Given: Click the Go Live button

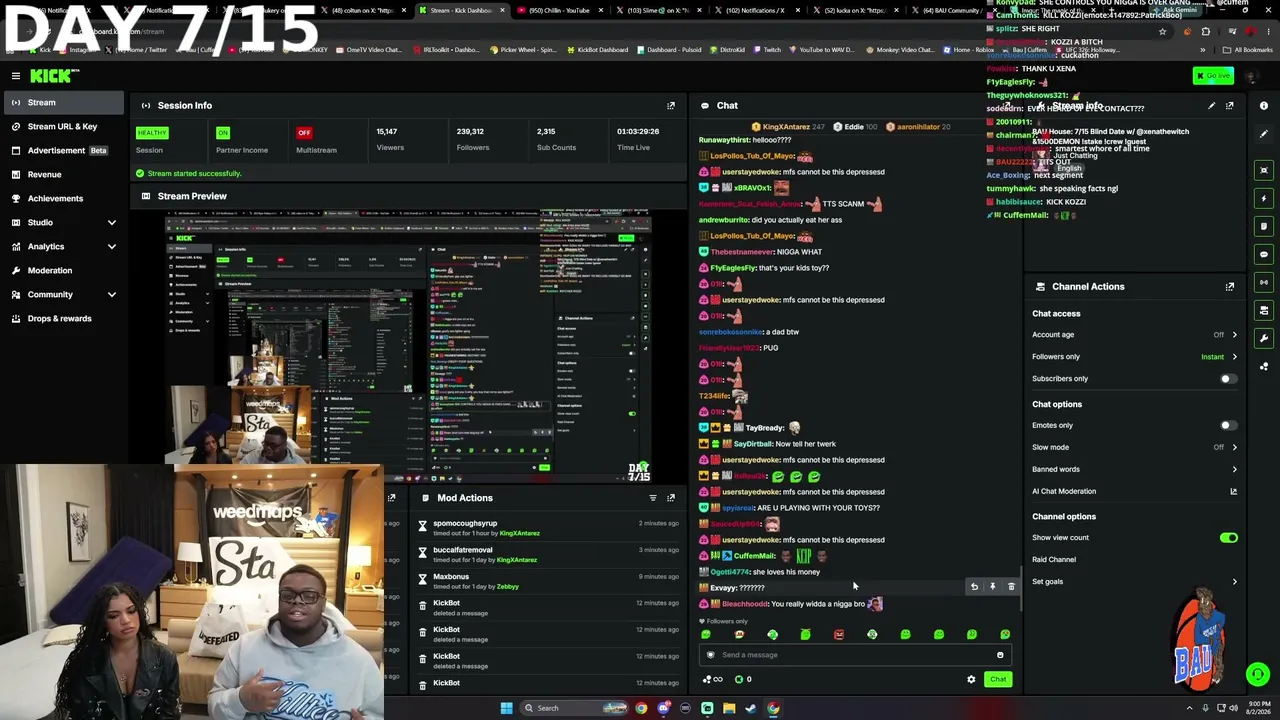Looking at the screenshot, I should pyautogui.click(x=1213, y=76).
